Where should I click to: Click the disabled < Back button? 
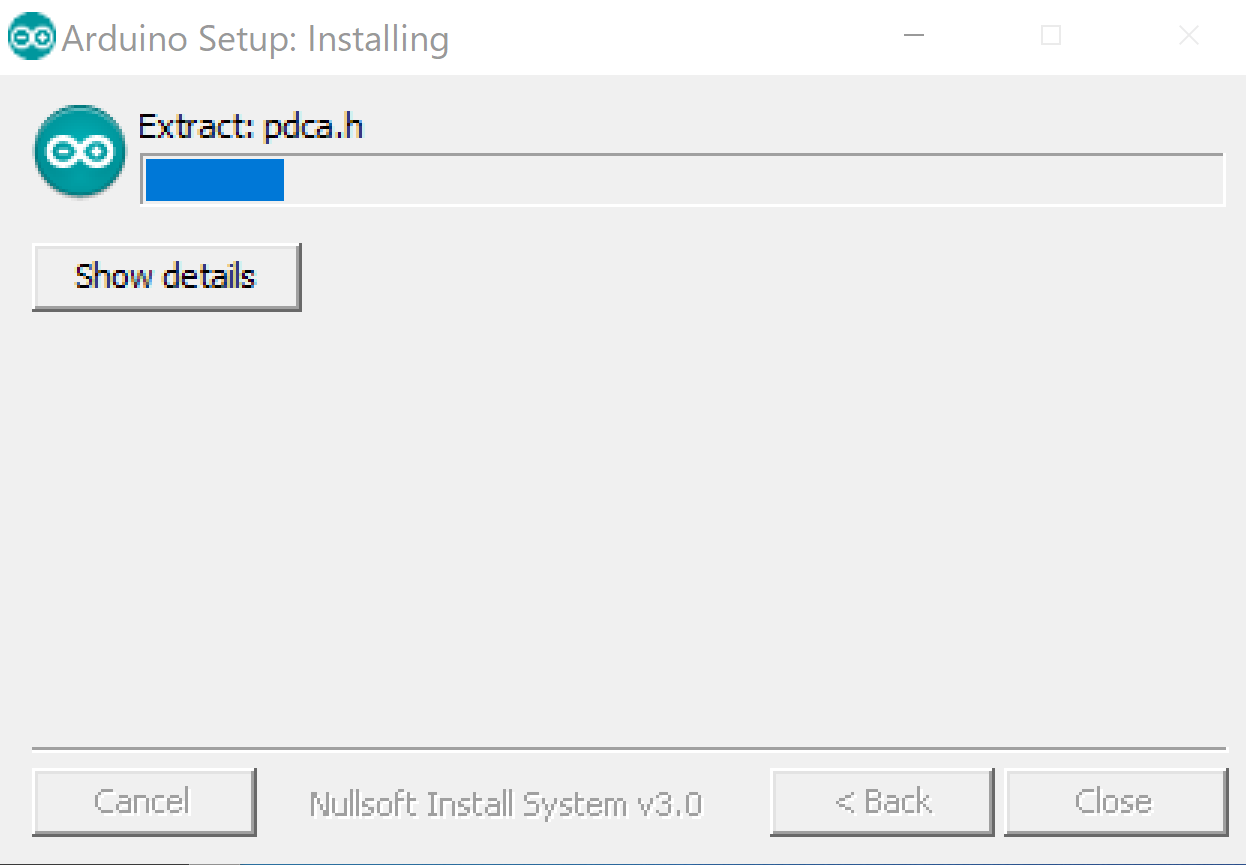(x=882, y=802)
